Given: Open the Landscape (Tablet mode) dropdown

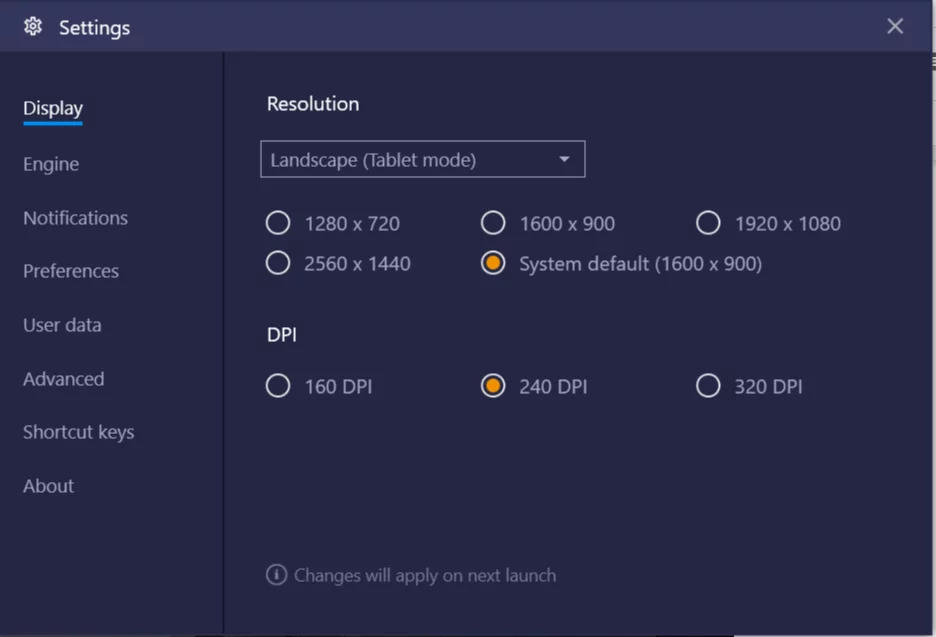Looking at the screenshot, I should 423,159.
